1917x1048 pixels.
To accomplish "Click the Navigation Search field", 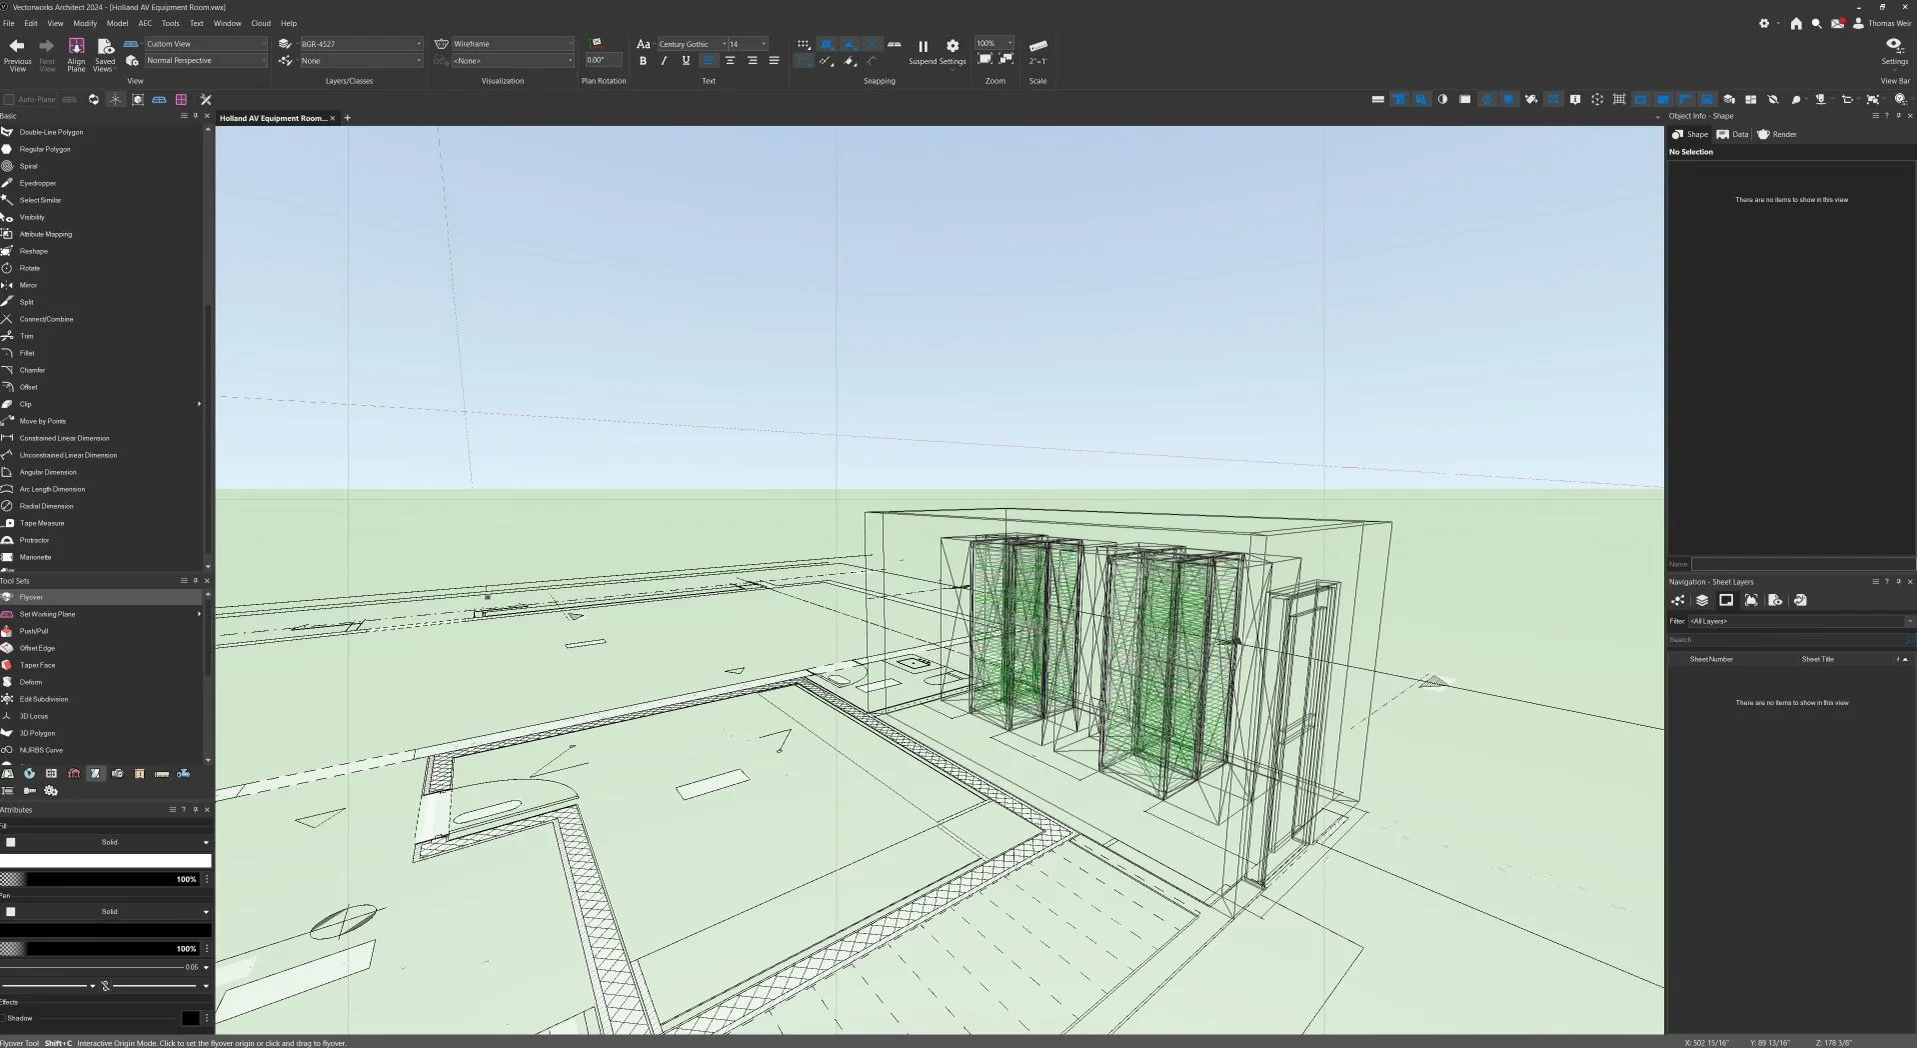I will coord(1789,639).
